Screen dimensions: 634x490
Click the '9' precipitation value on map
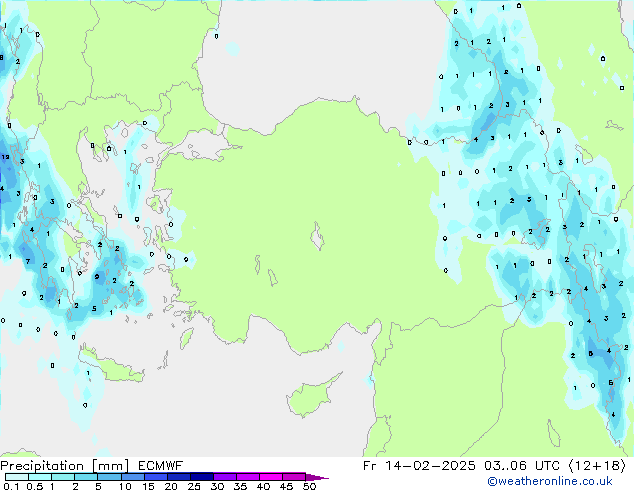pos(97,277)
